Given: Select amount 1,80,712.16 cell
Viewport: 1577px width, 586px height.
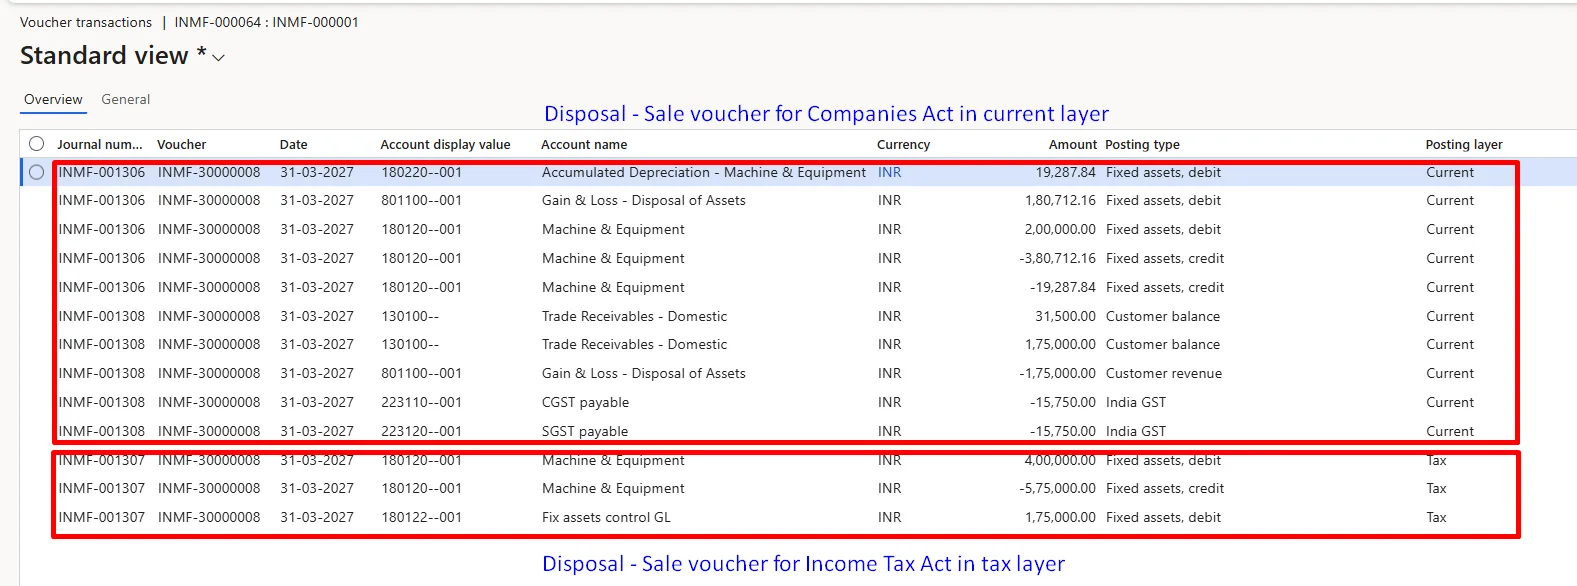Looking at the screenshot, I should click(x=1060, y=201).
